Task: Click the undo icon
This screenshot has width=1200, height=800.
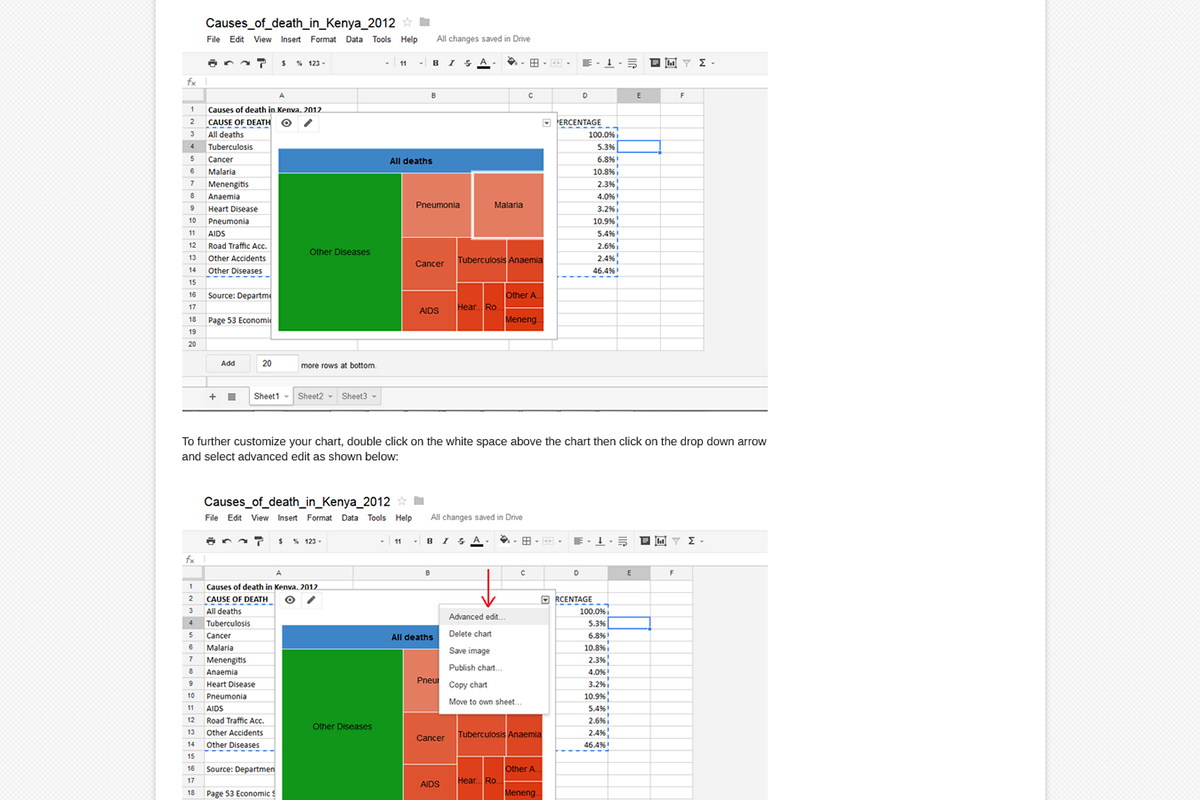Action: point(227,62)
